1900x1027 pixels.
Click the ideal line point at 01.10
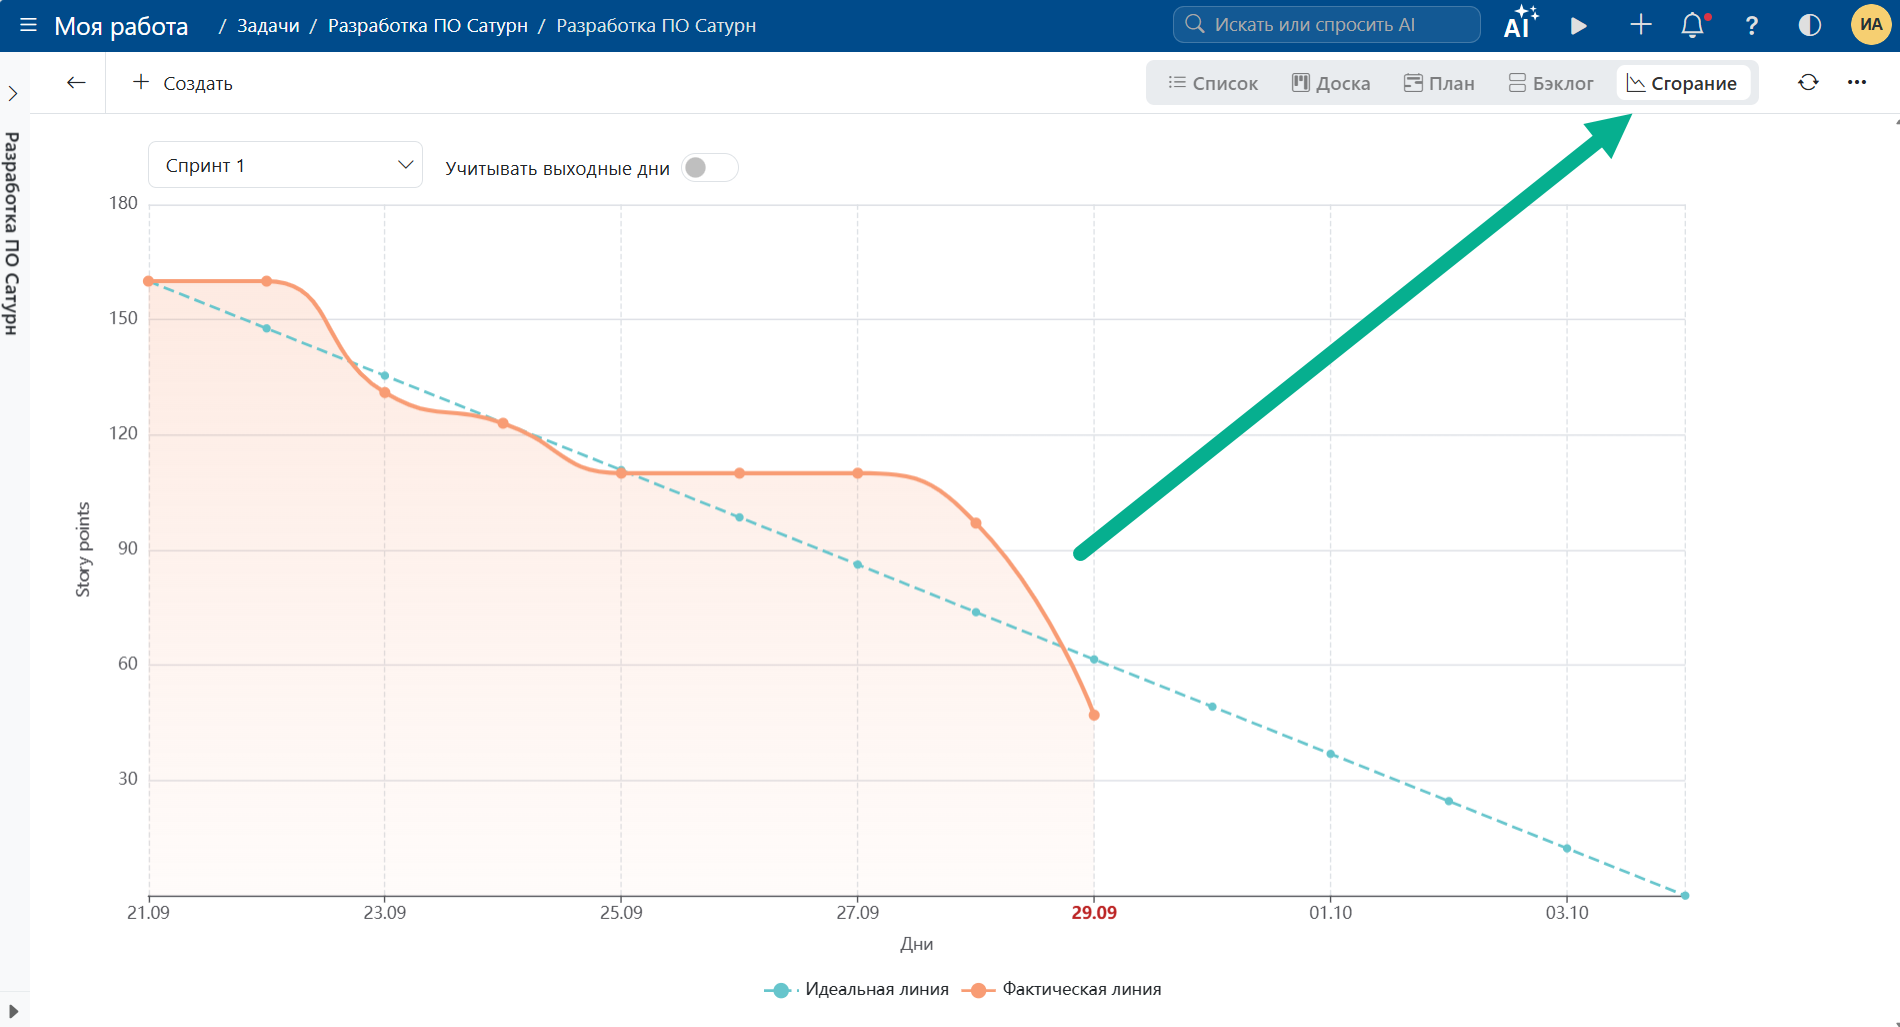tap(1331, 754)
